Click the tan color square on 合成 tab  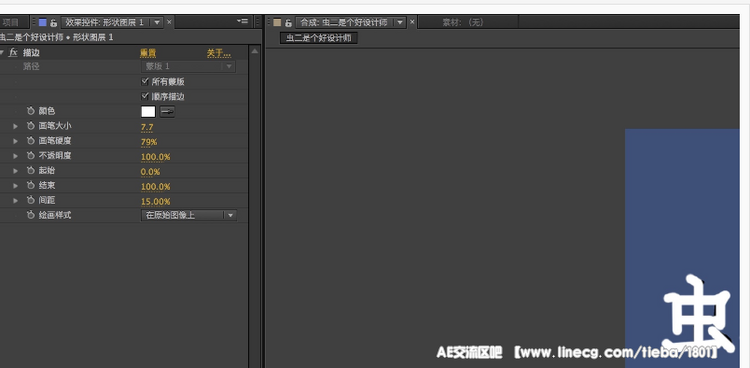[277, 22]
